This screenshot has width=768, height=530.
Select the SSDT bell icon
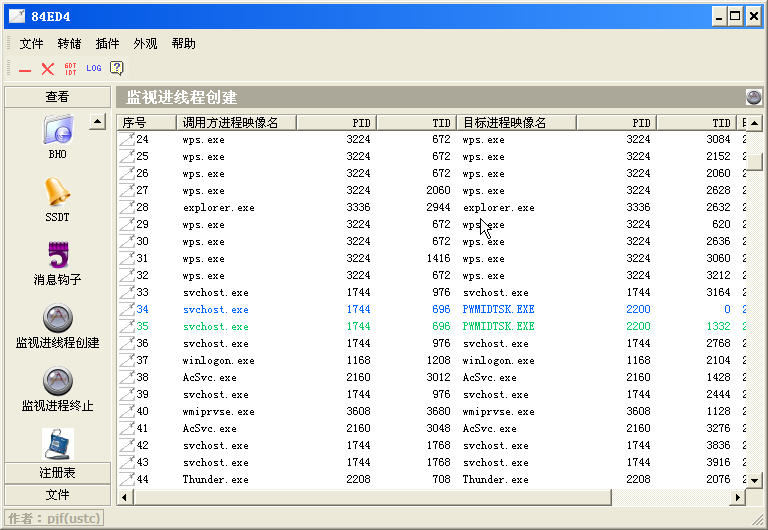pyautogui.click(x=57, y=192)
